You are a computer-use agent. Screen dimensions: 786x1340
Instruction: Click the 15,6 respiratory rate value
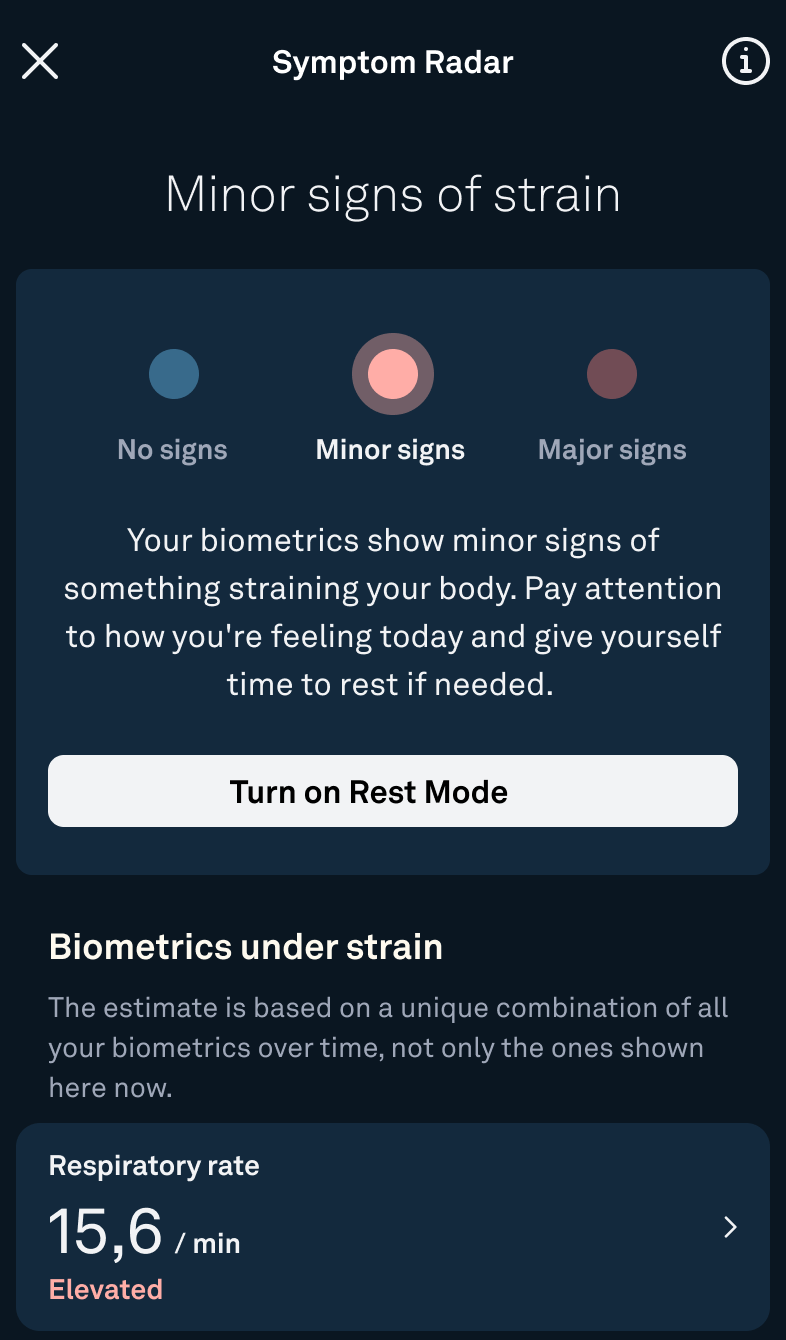pyautogui.click(x=105, y=1232)
